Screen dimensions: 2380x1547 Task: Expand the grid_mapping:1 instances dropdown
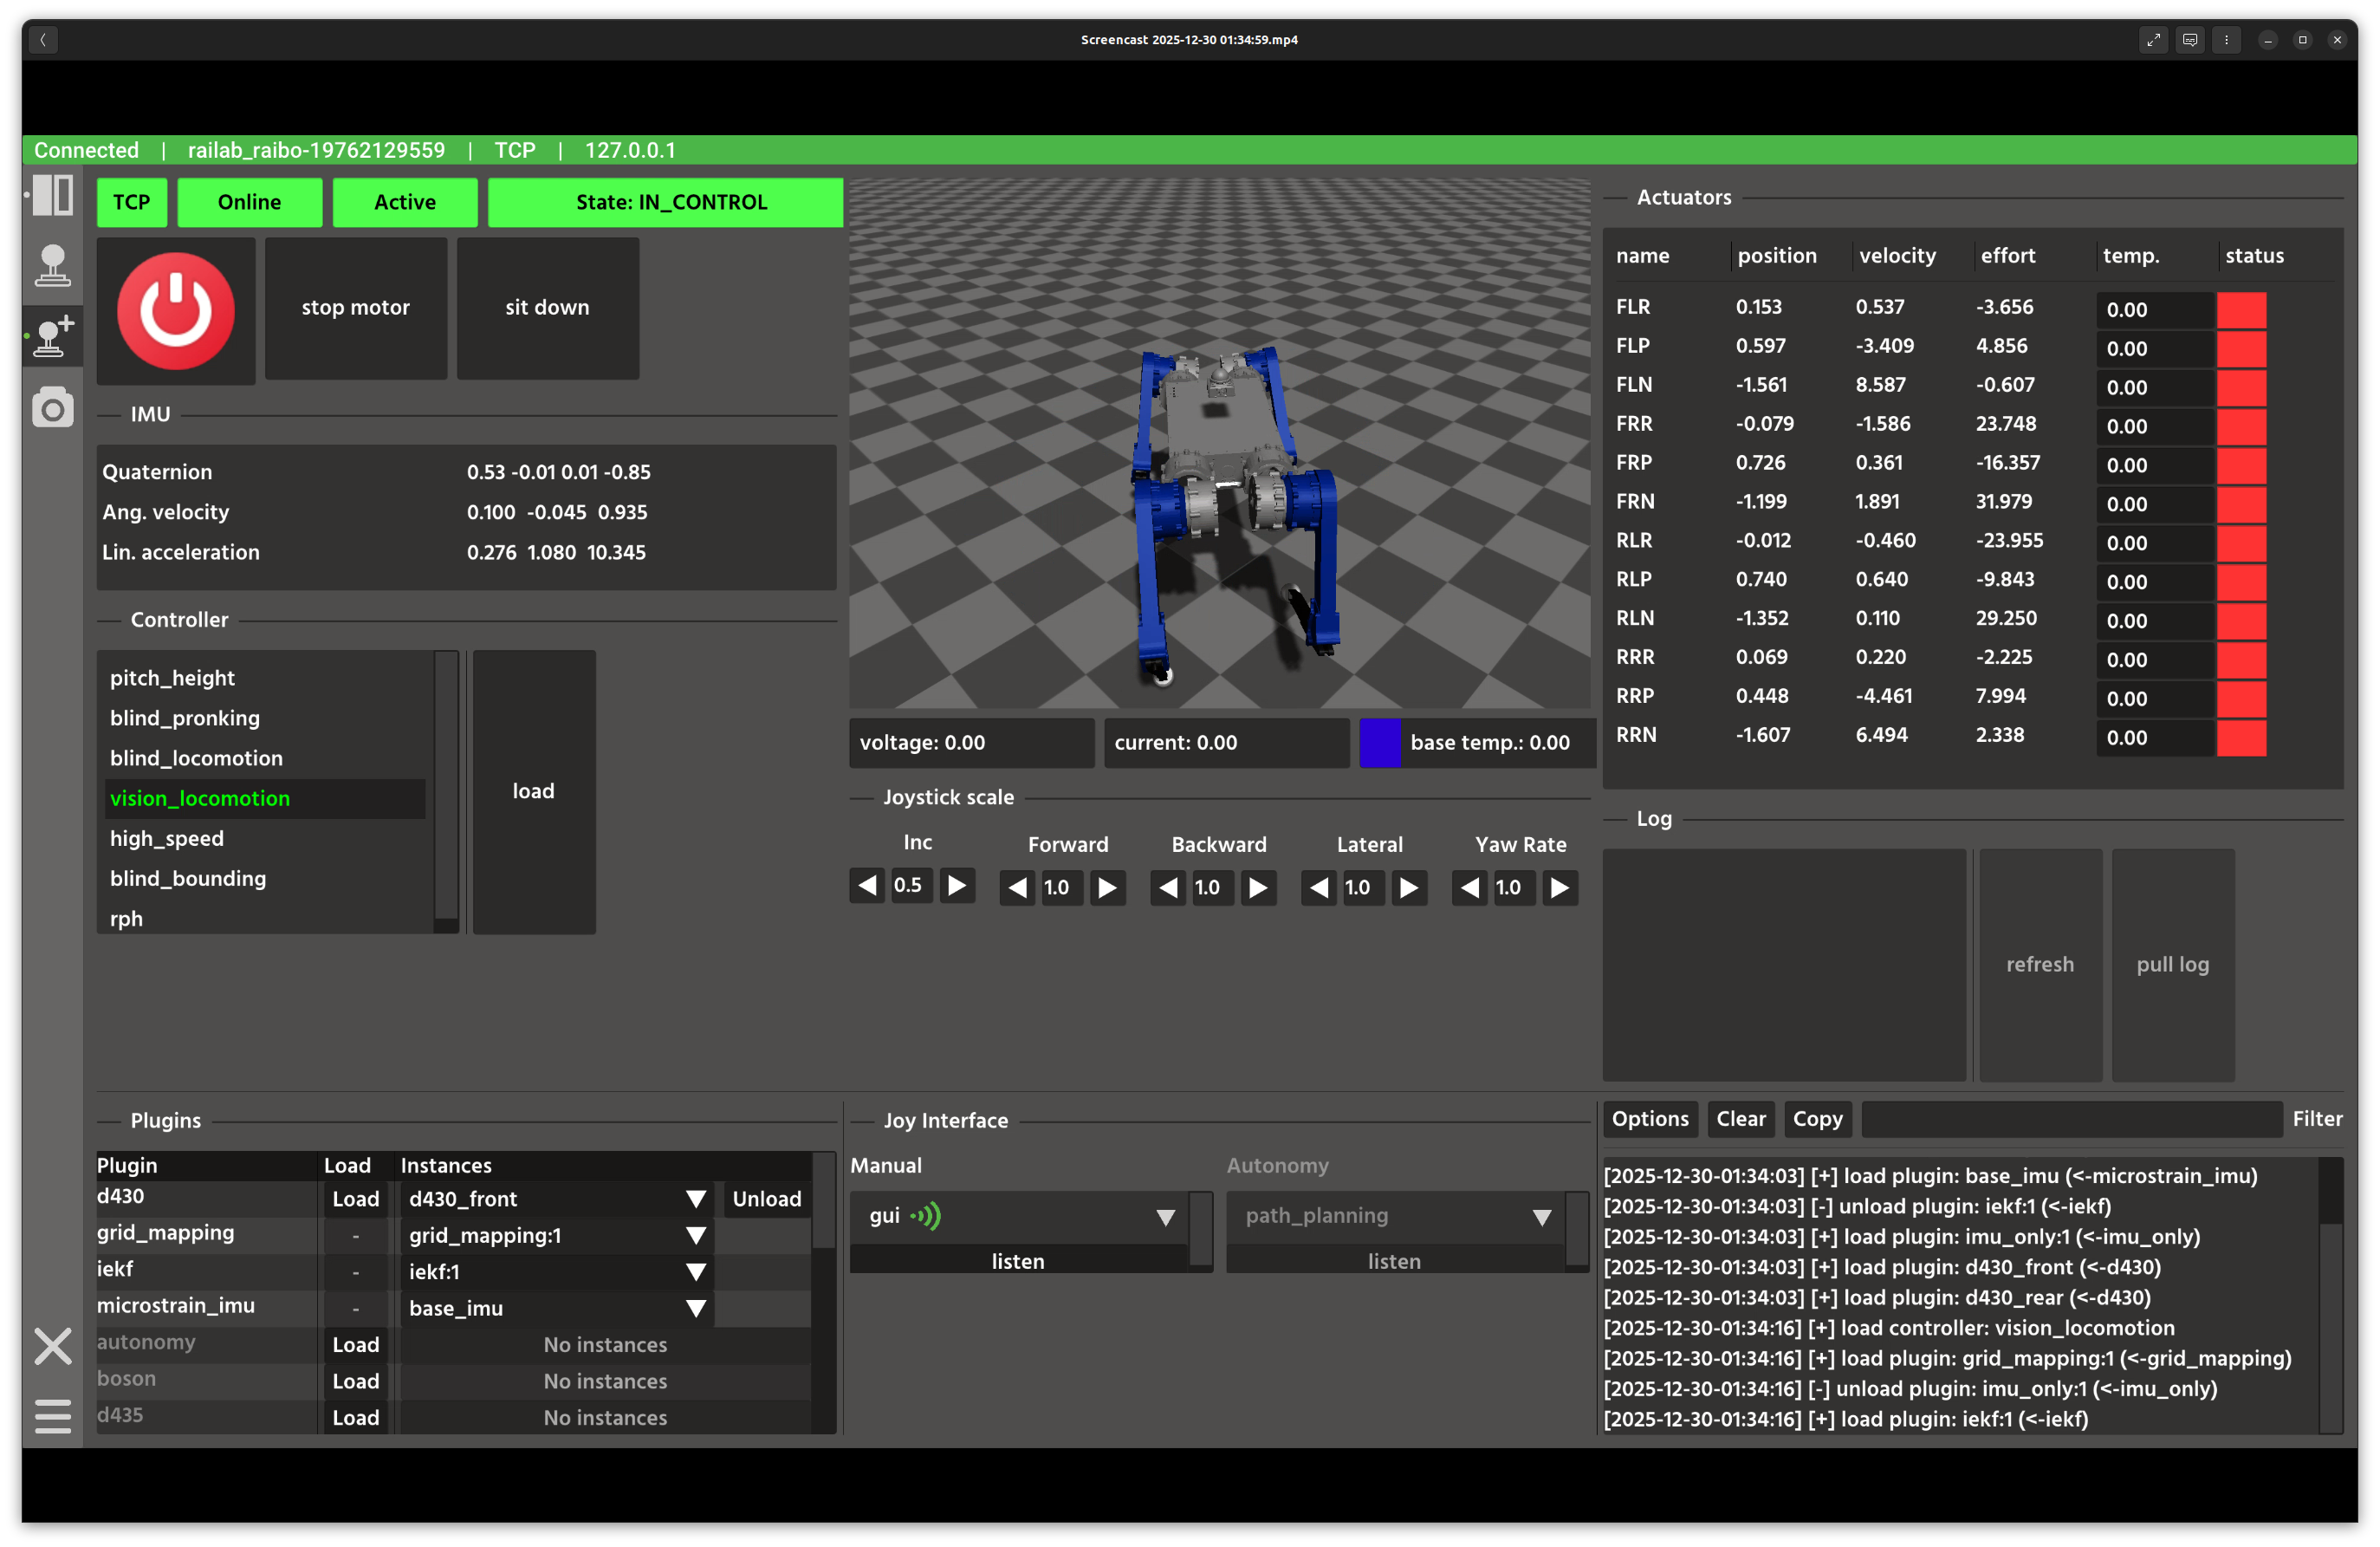[696, 1236]
